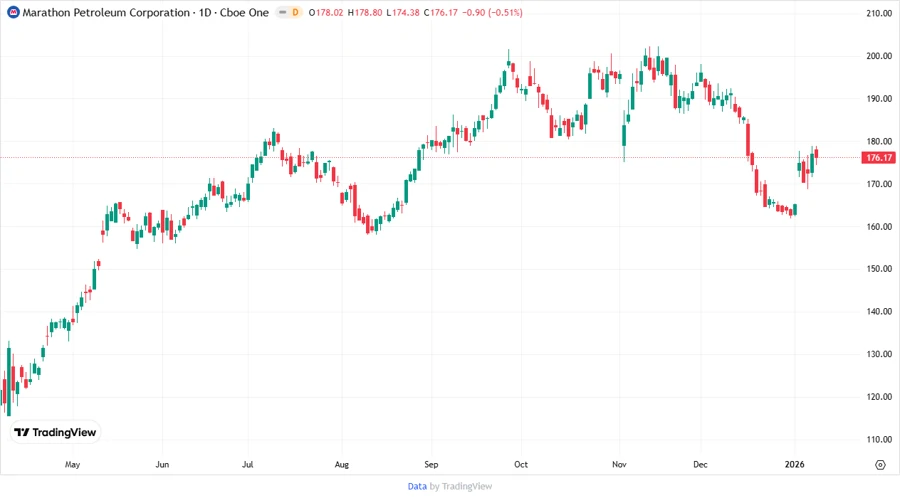Click the 190.00 price axis label
The width and height of the screenshot is (900, 498).
[x=879, y=99]
